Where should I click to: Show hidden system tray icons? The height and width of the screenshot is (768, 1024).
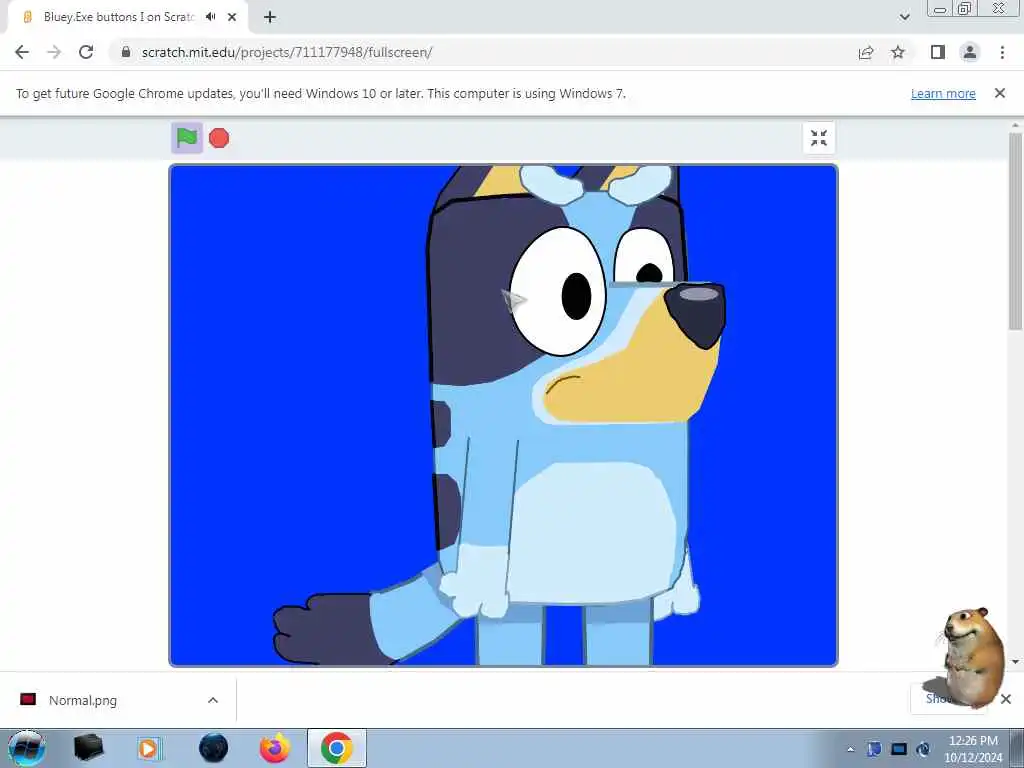tap(850, 749)
